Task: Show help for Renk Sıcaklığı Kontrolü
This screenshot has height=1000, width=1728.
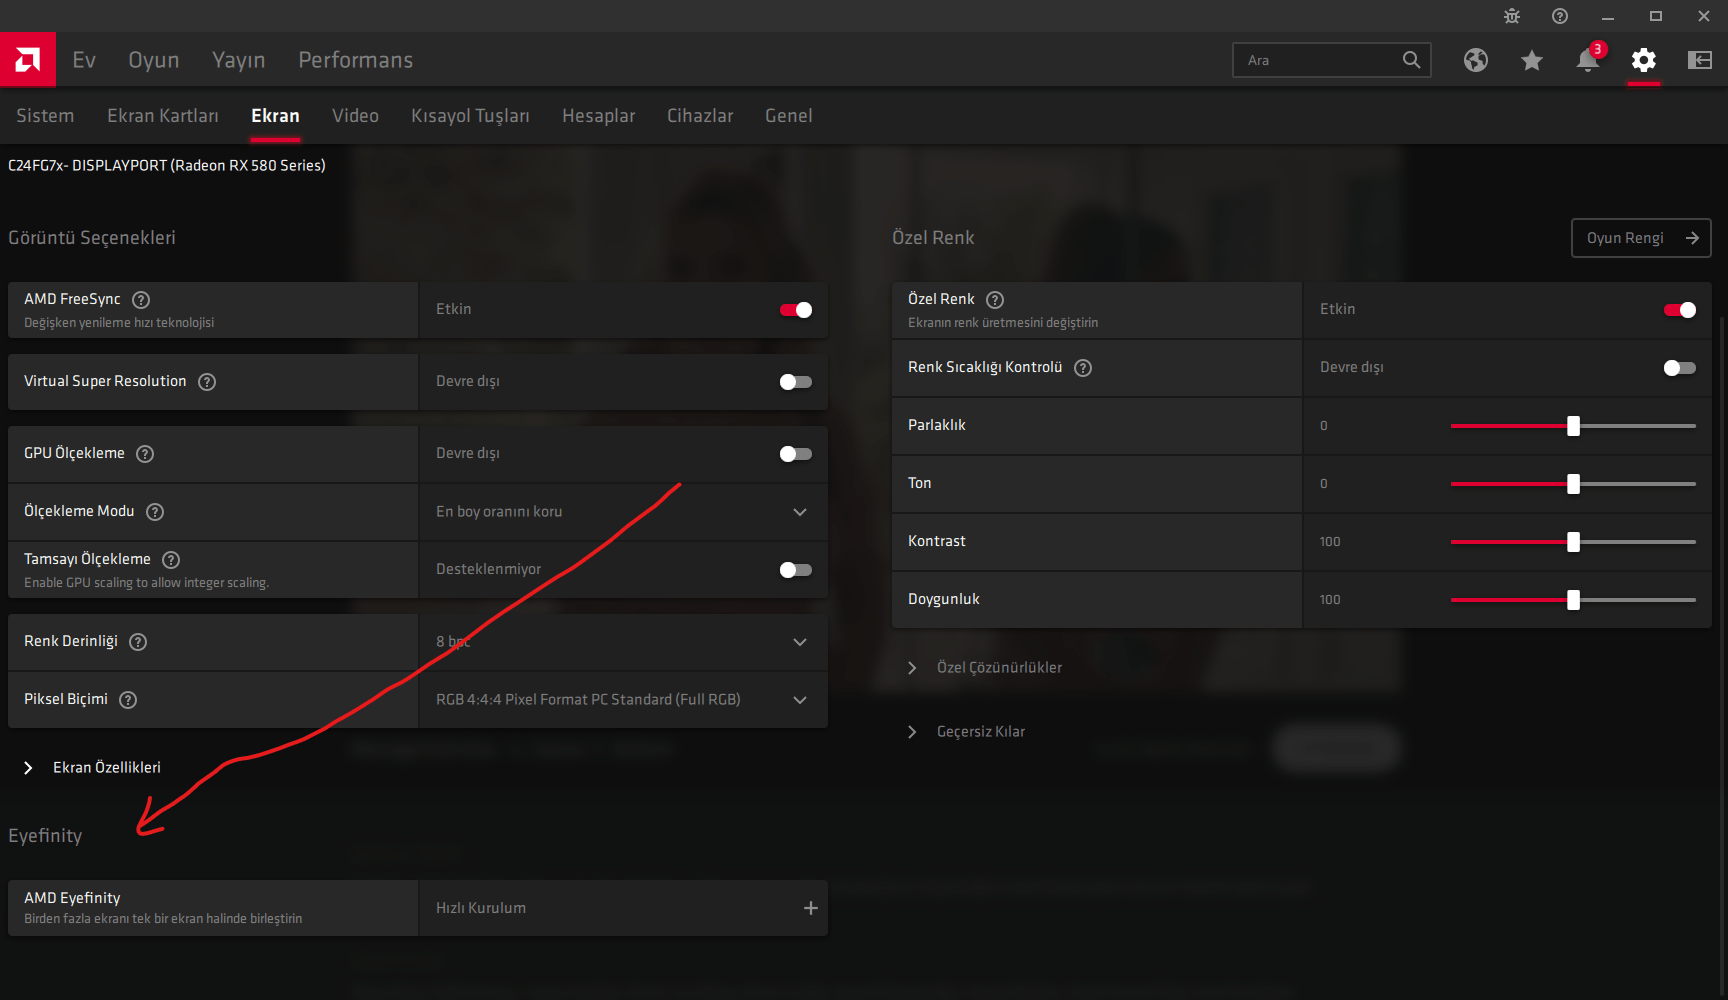Action: click(1083, 368)
